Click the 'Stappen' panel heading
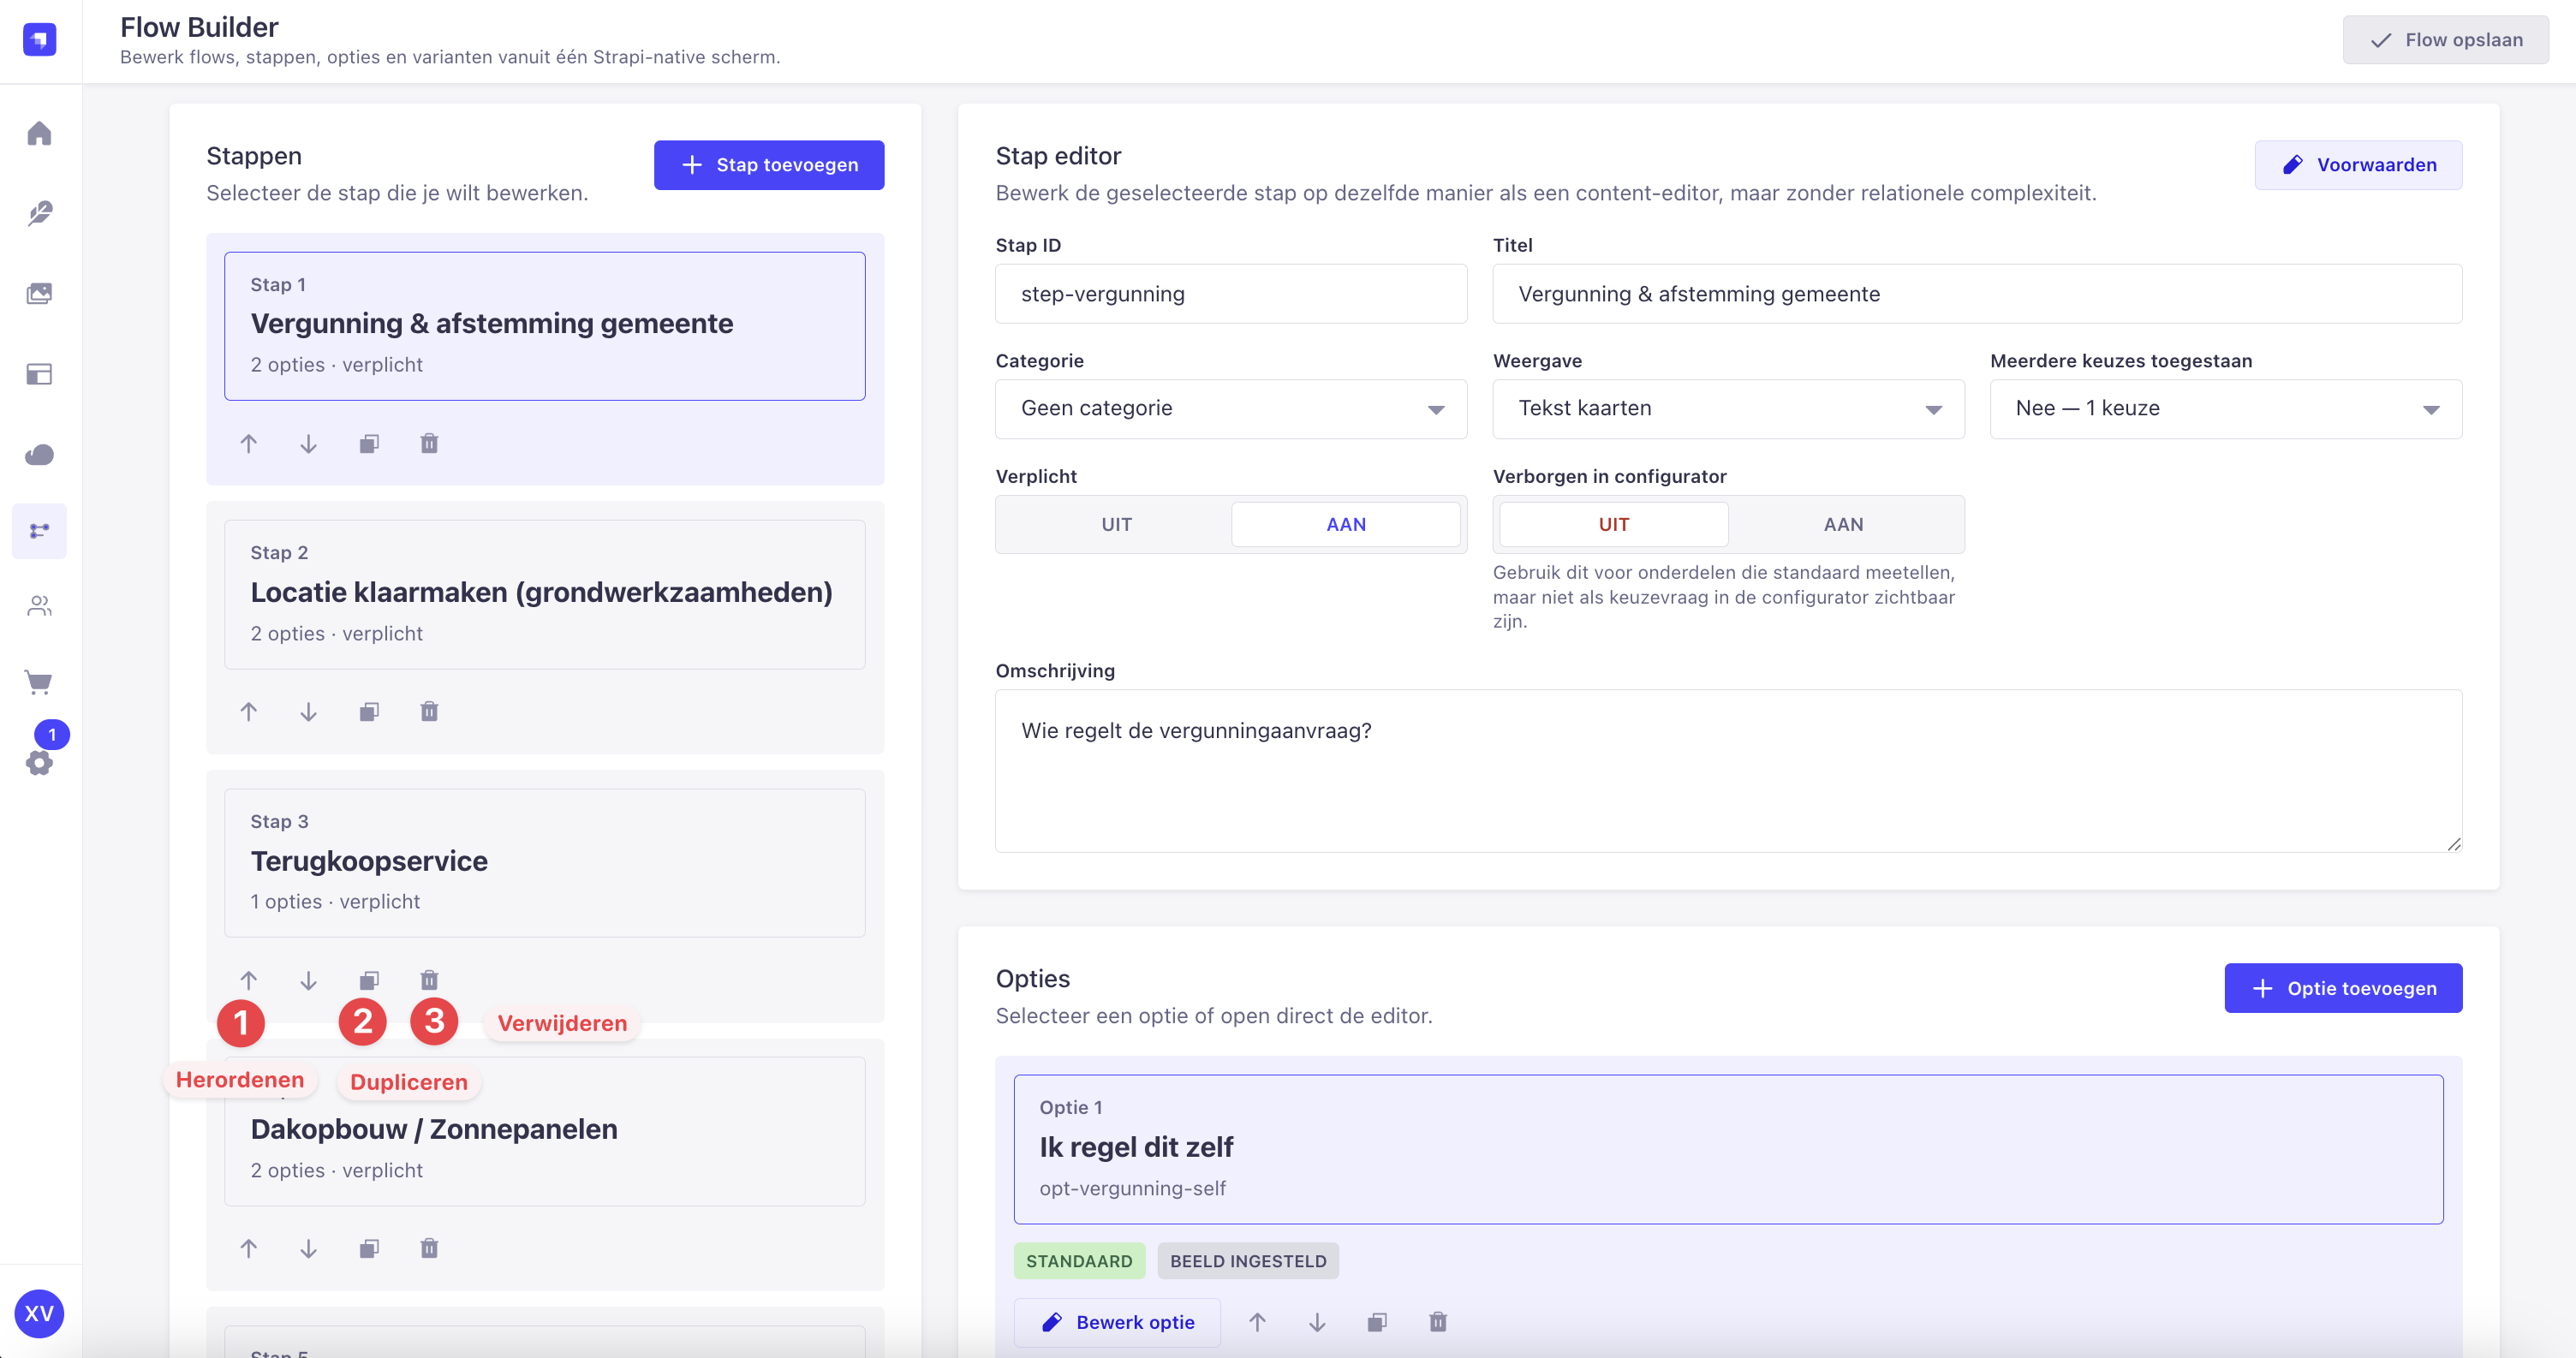2576x1358 pixels. click(x=254, y=156)
